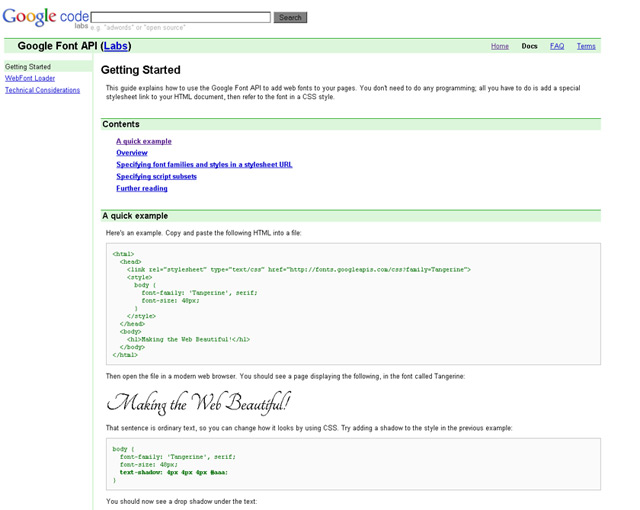Select the Docs navigation item

pyautogui.click(x=529, y=46)
